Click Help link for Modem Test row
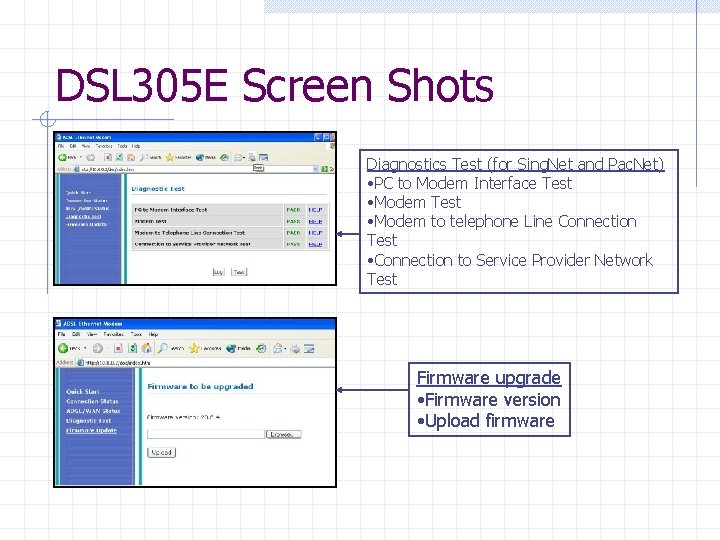This screenshot has height=540, width=720. (x=315, y=221)
